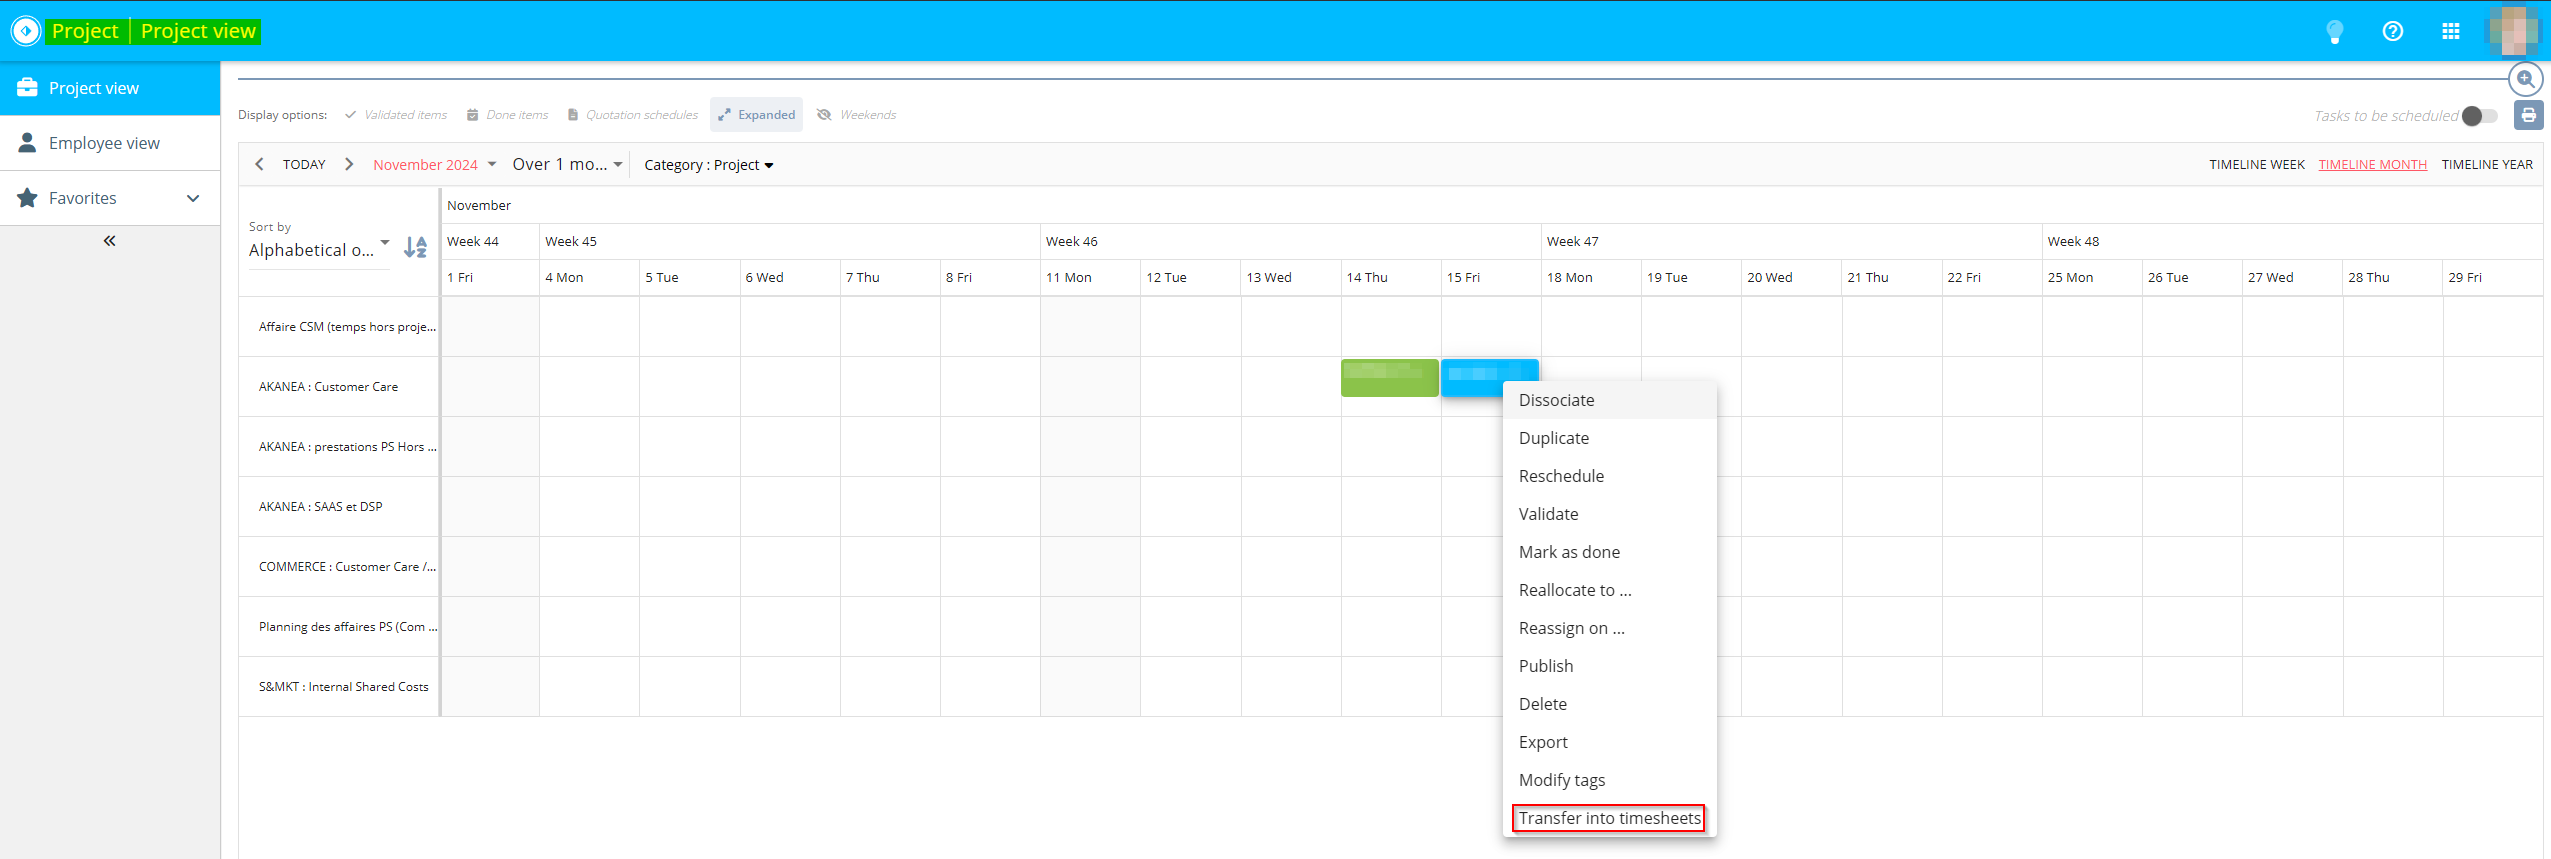Click the zoom magnifier icon
This screenshot has width=2551, height=859.
tap(2525, 79)
